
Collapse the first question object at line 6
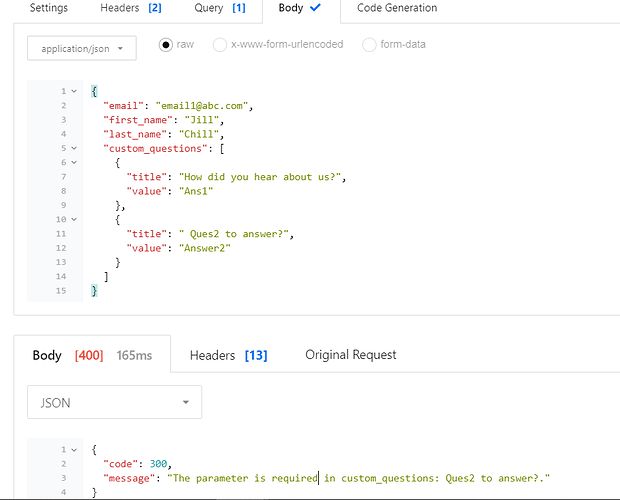[74, 162]
